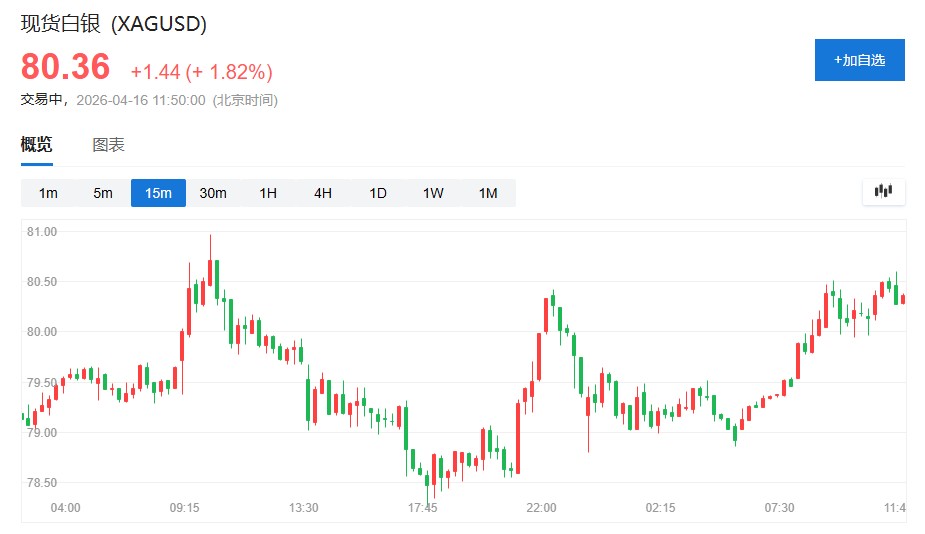Click the 现货白银 (XAGUSD) title
This screenshot has height=534, width=925.
coord(114,25)
